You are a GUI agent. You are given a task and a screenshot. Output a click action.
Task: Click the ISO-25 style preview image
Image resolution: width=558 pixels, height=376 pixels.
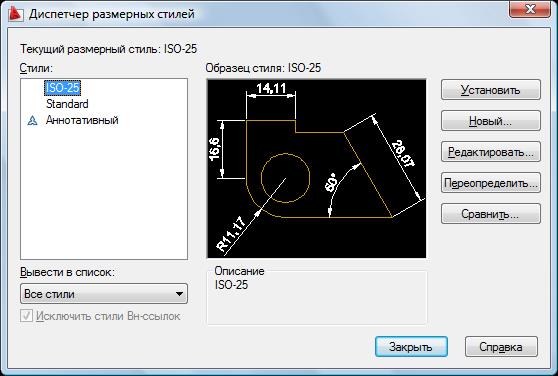tap(316, 169)
